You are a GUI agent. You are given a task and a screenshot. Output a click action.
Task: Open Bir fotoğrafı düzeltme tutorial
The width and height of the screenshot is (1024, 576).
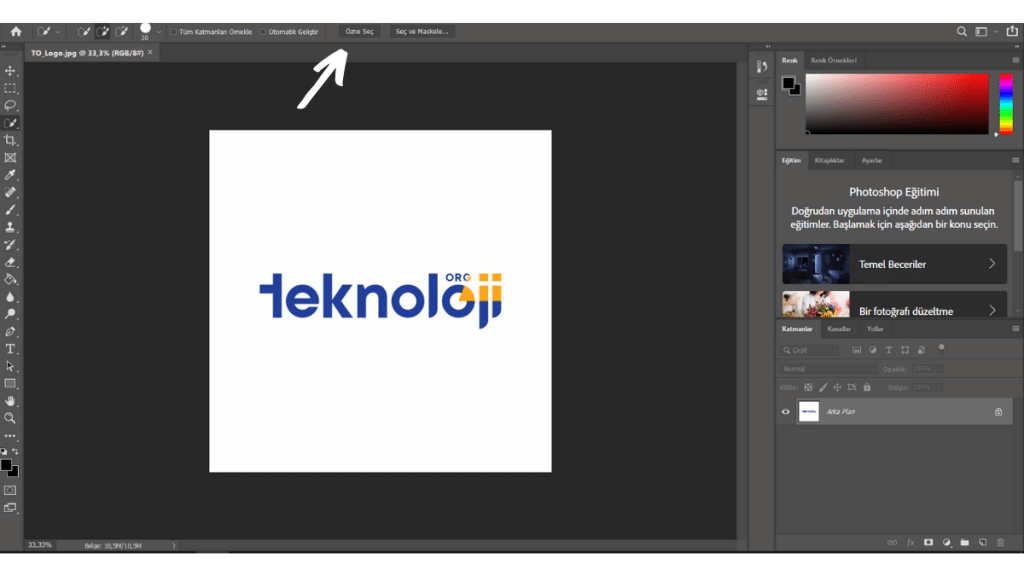894,304
